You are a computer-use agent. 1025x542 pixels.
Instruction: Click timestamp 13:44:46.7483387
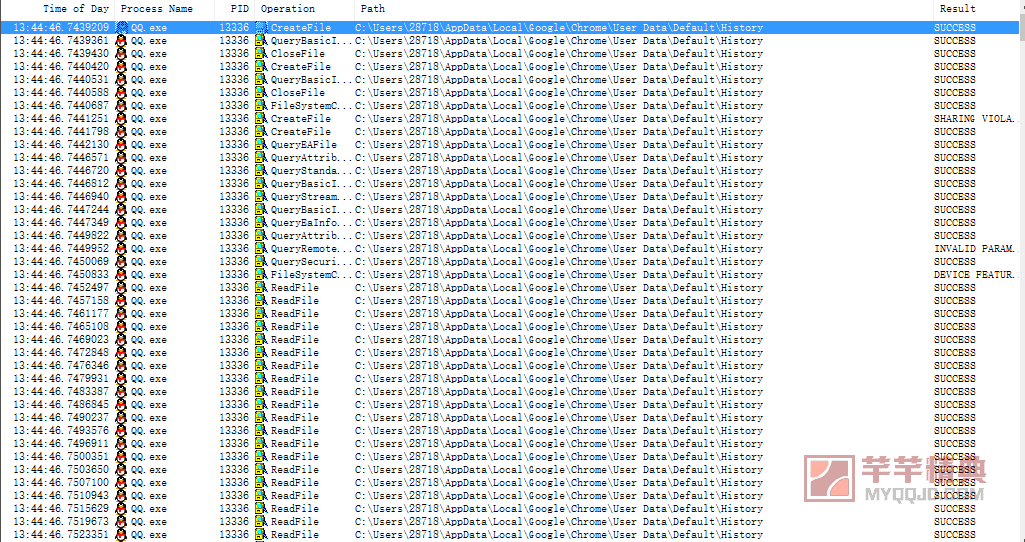pyautogui.click(x=61, y=392)
